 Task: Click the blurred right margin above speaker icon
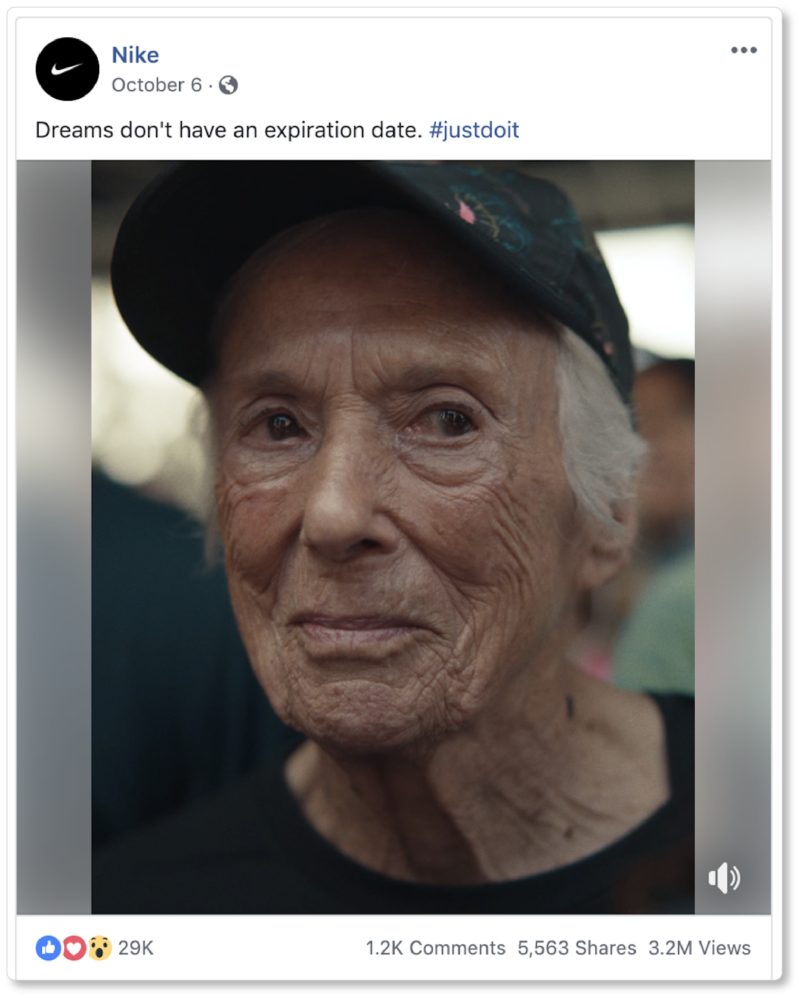(x=732, y=500)
